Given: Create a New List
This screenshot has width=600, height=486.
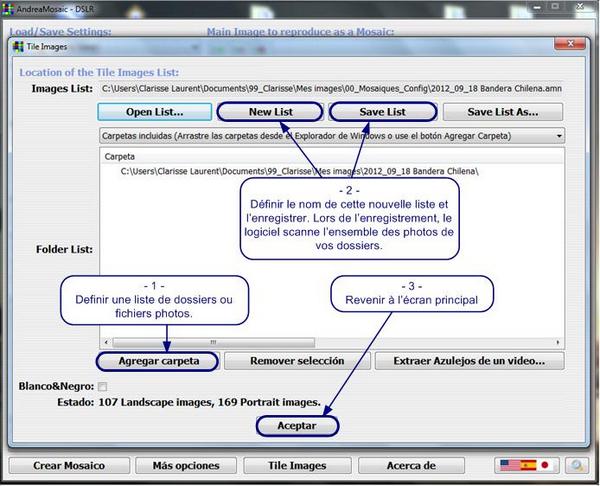Looking at the screenshot, I should pos(268,112).
